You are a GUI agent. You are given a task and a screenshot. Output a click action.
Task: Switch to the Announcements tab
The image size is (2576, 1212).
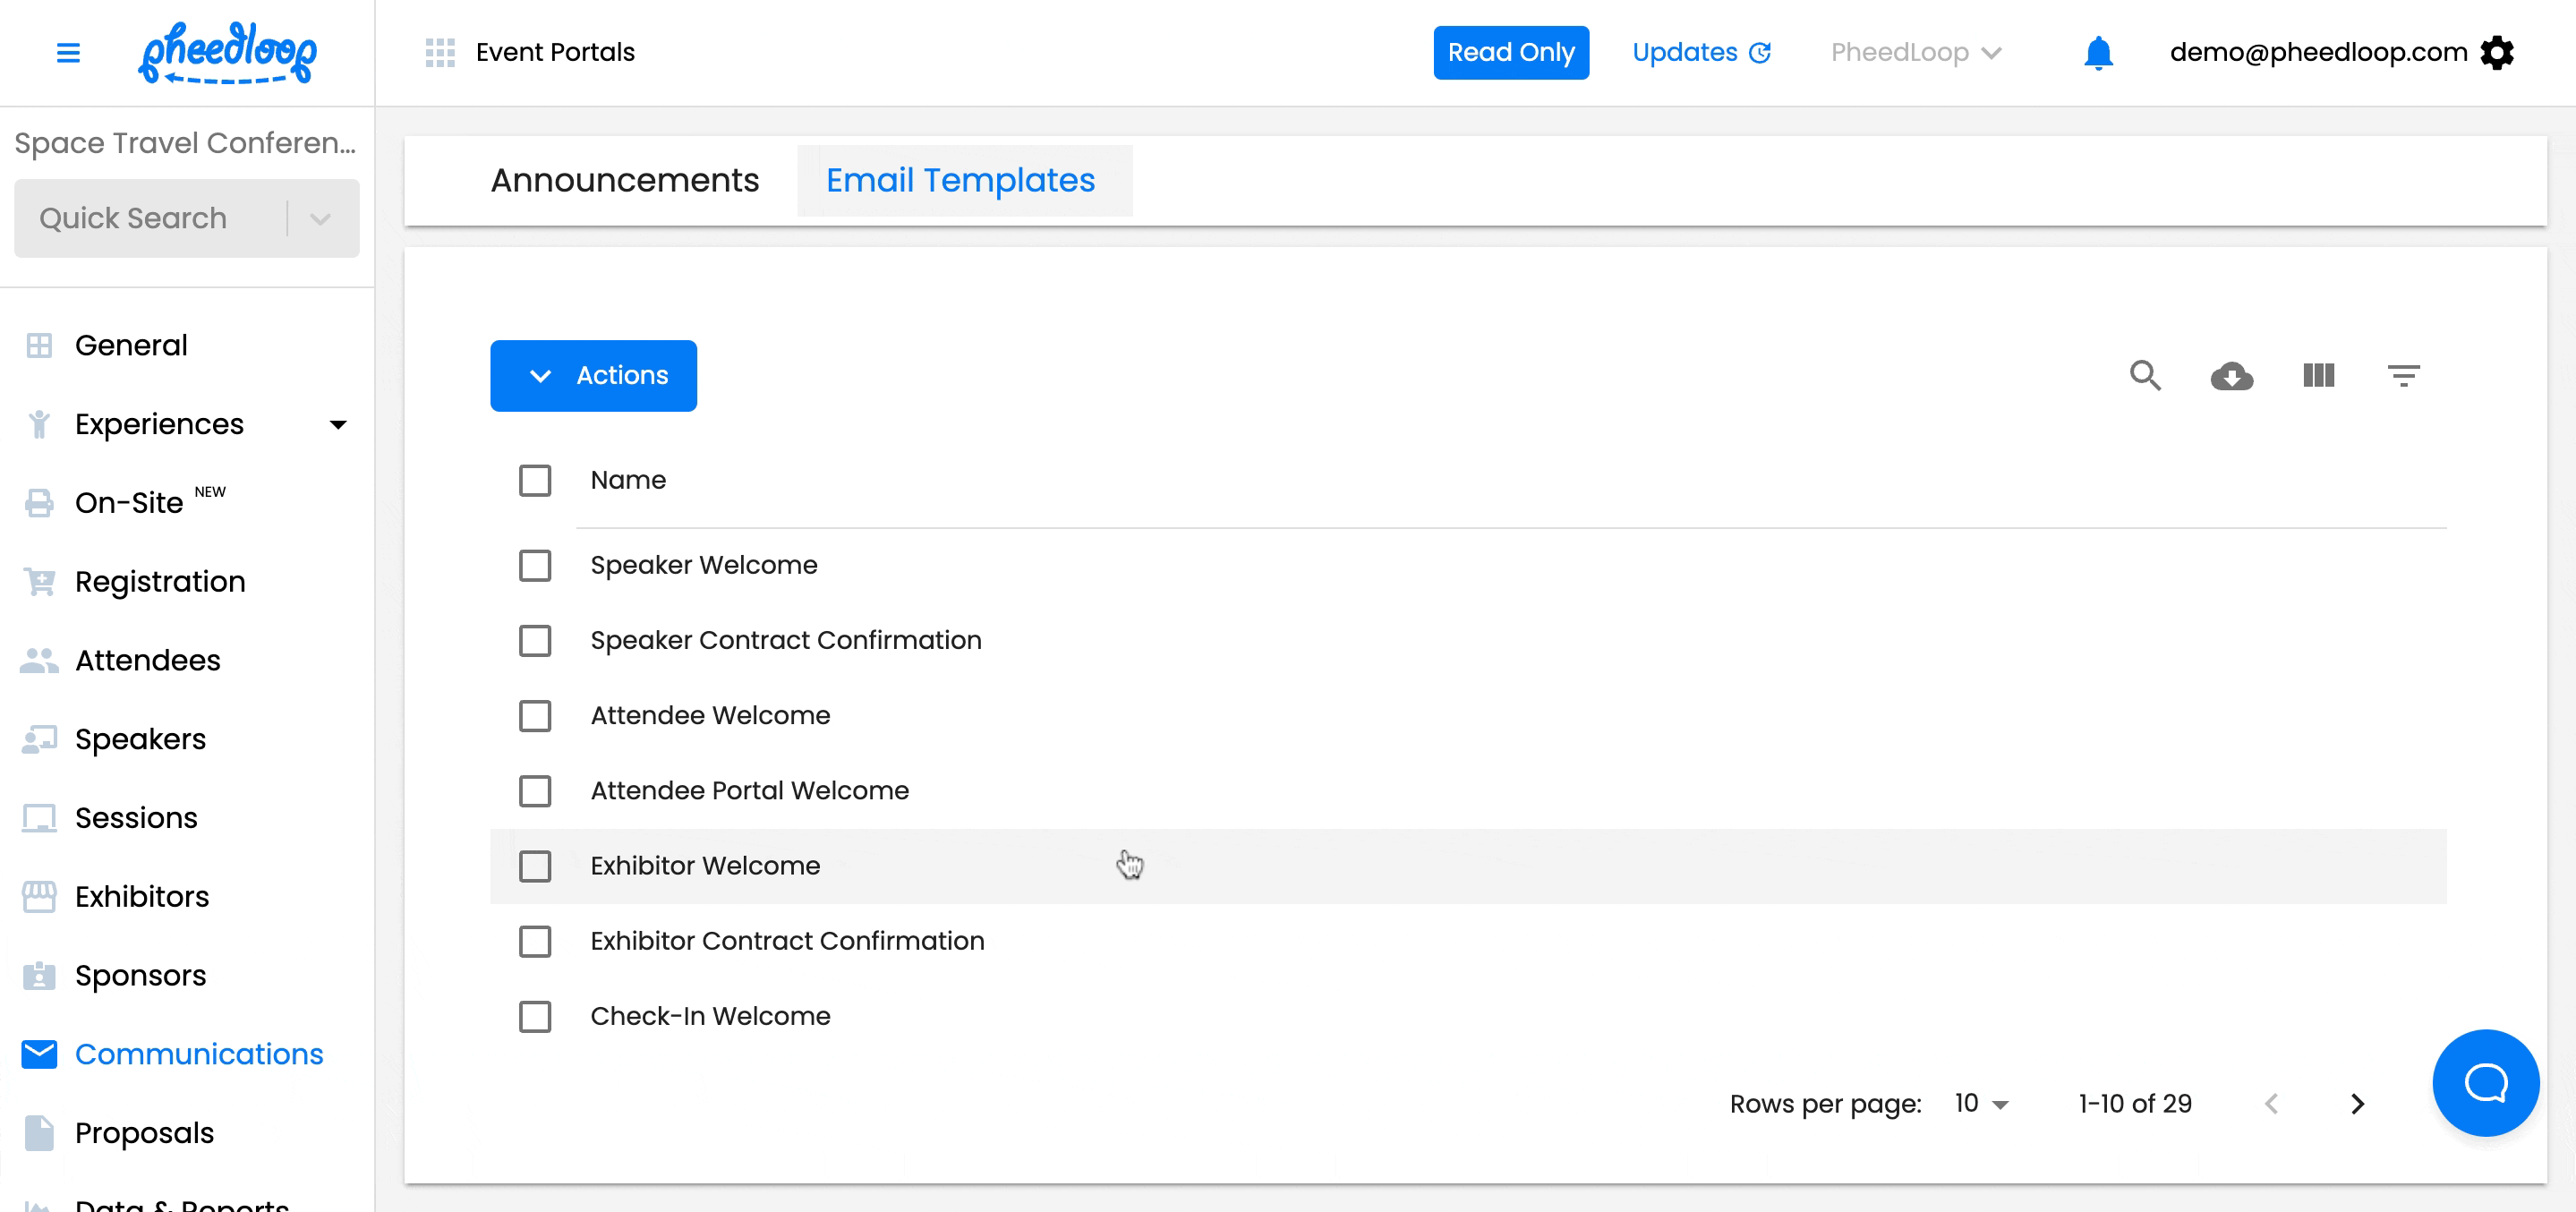point(624,181)
